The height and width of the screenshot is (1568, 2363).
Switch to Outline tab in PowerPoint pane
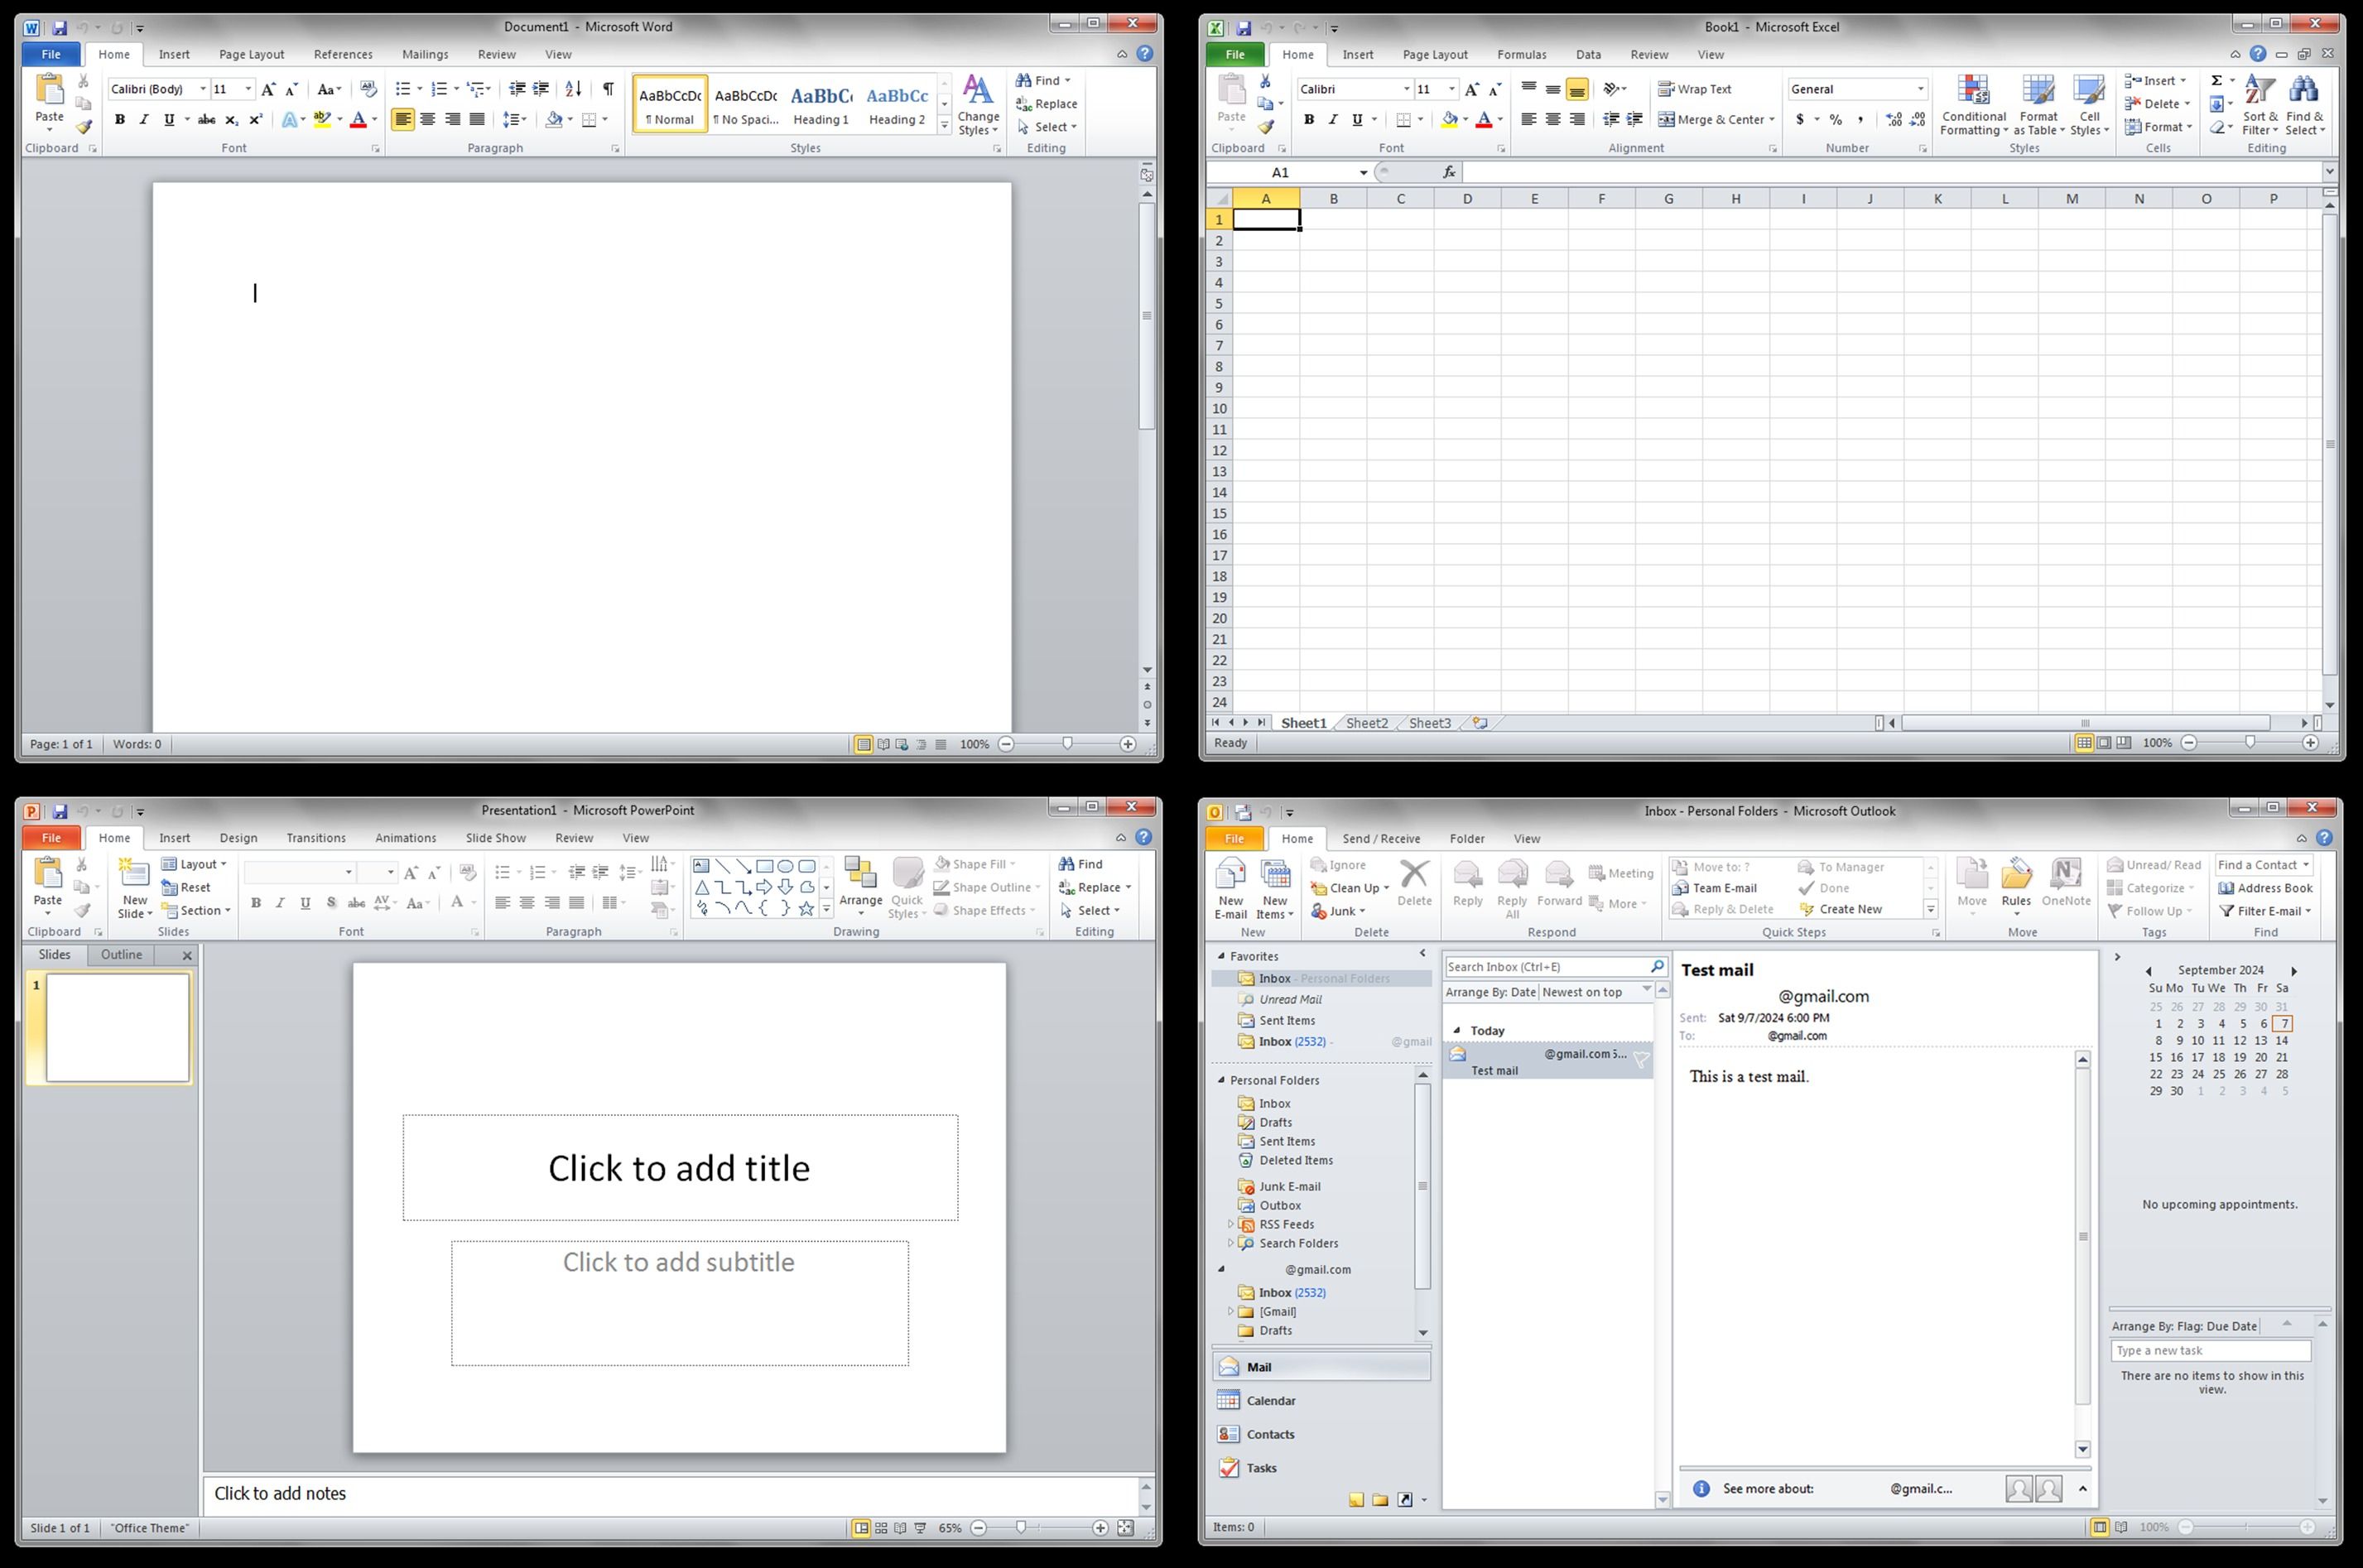point(121,954)
